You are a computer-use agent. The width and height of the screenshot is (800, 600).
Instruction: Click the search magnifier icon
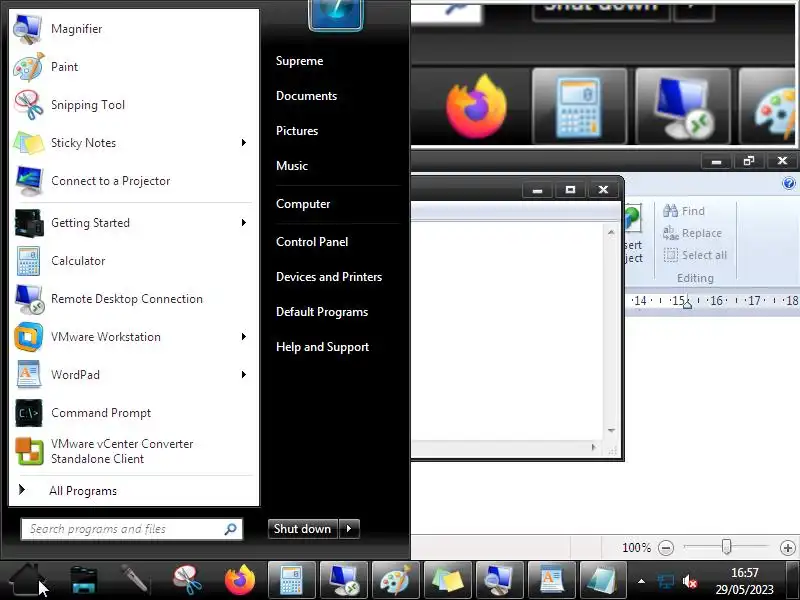[x=231, y=529]
